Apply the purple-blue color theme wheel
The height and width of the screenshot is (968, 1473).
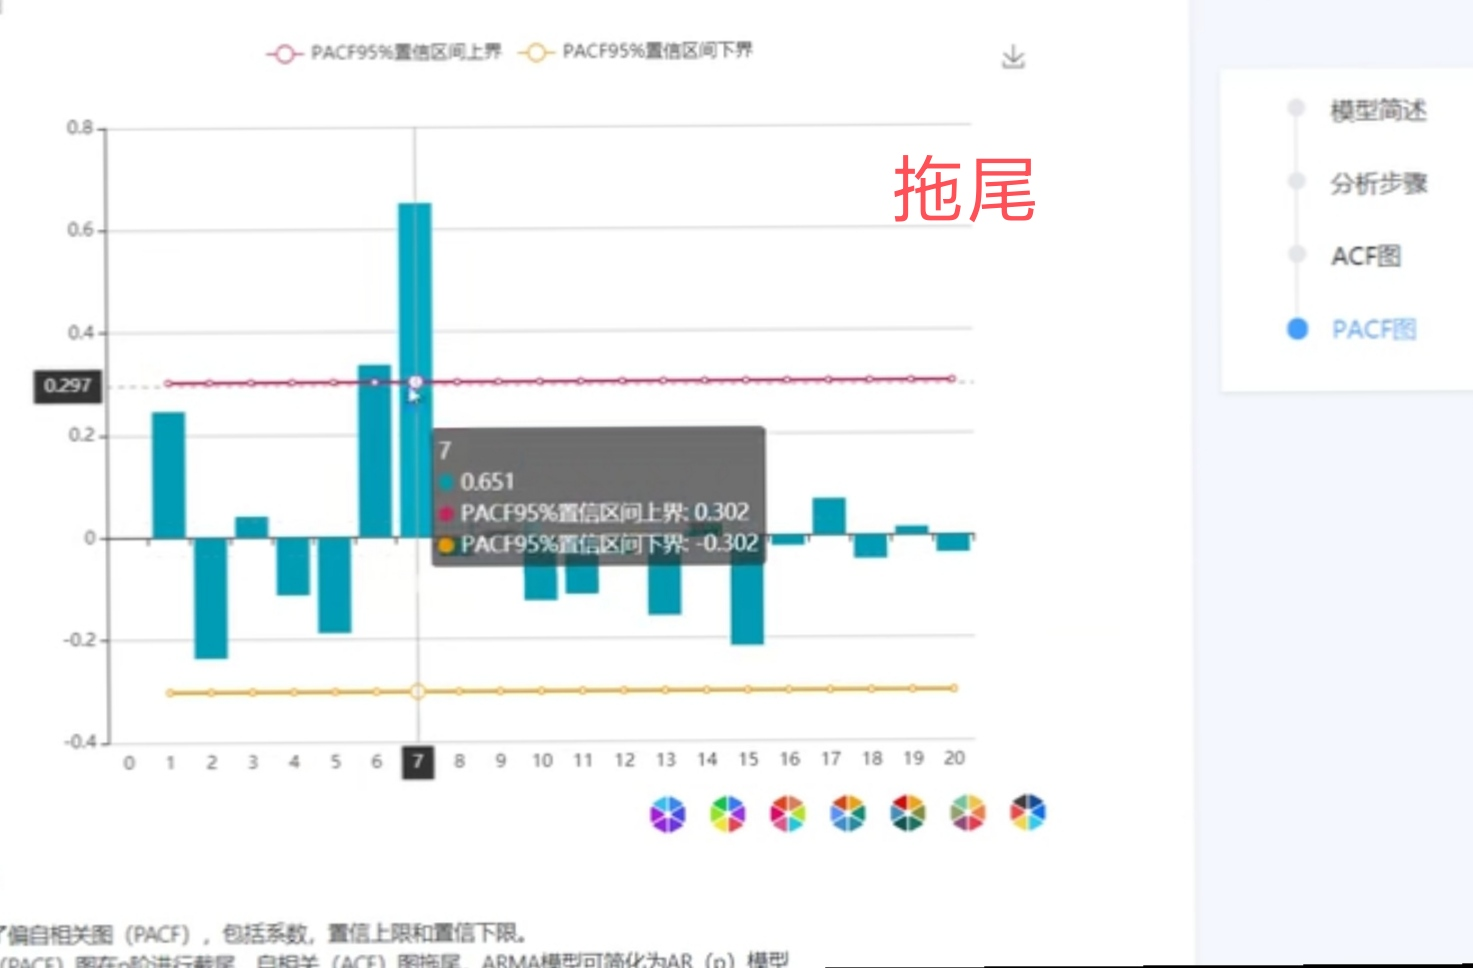point(668,814)
